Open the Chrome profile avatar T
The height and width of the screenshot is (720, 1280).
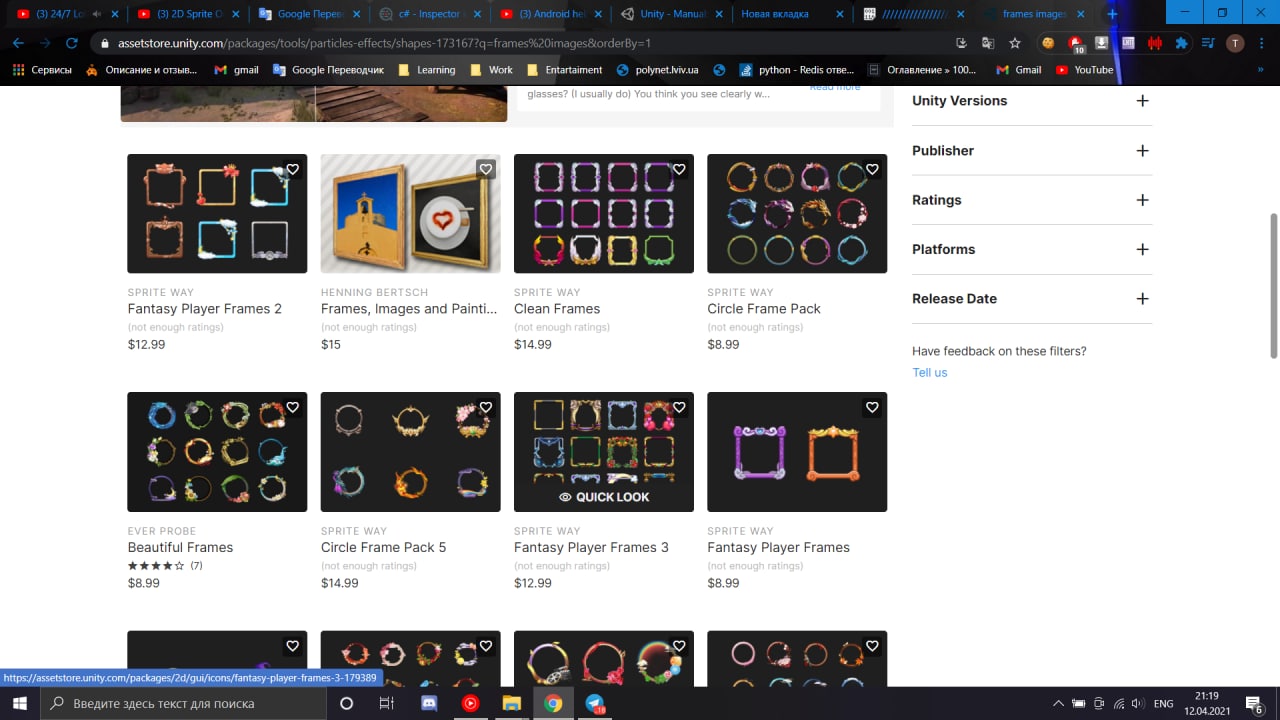1235,43
